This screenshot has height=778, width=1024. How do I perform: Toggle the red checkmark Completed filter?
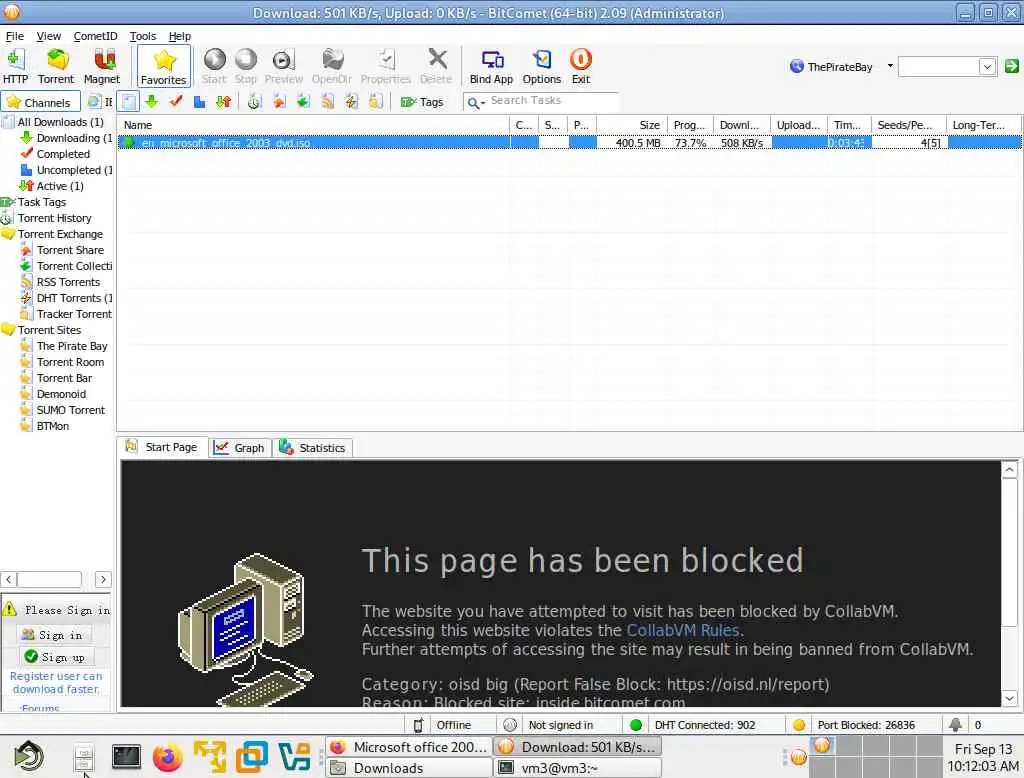point(176,101)
